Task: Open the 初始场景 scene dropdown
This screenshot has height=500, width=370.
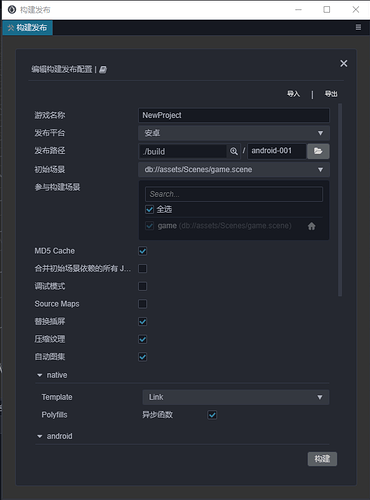Action: pyautogui.click(x=234, y=170)
